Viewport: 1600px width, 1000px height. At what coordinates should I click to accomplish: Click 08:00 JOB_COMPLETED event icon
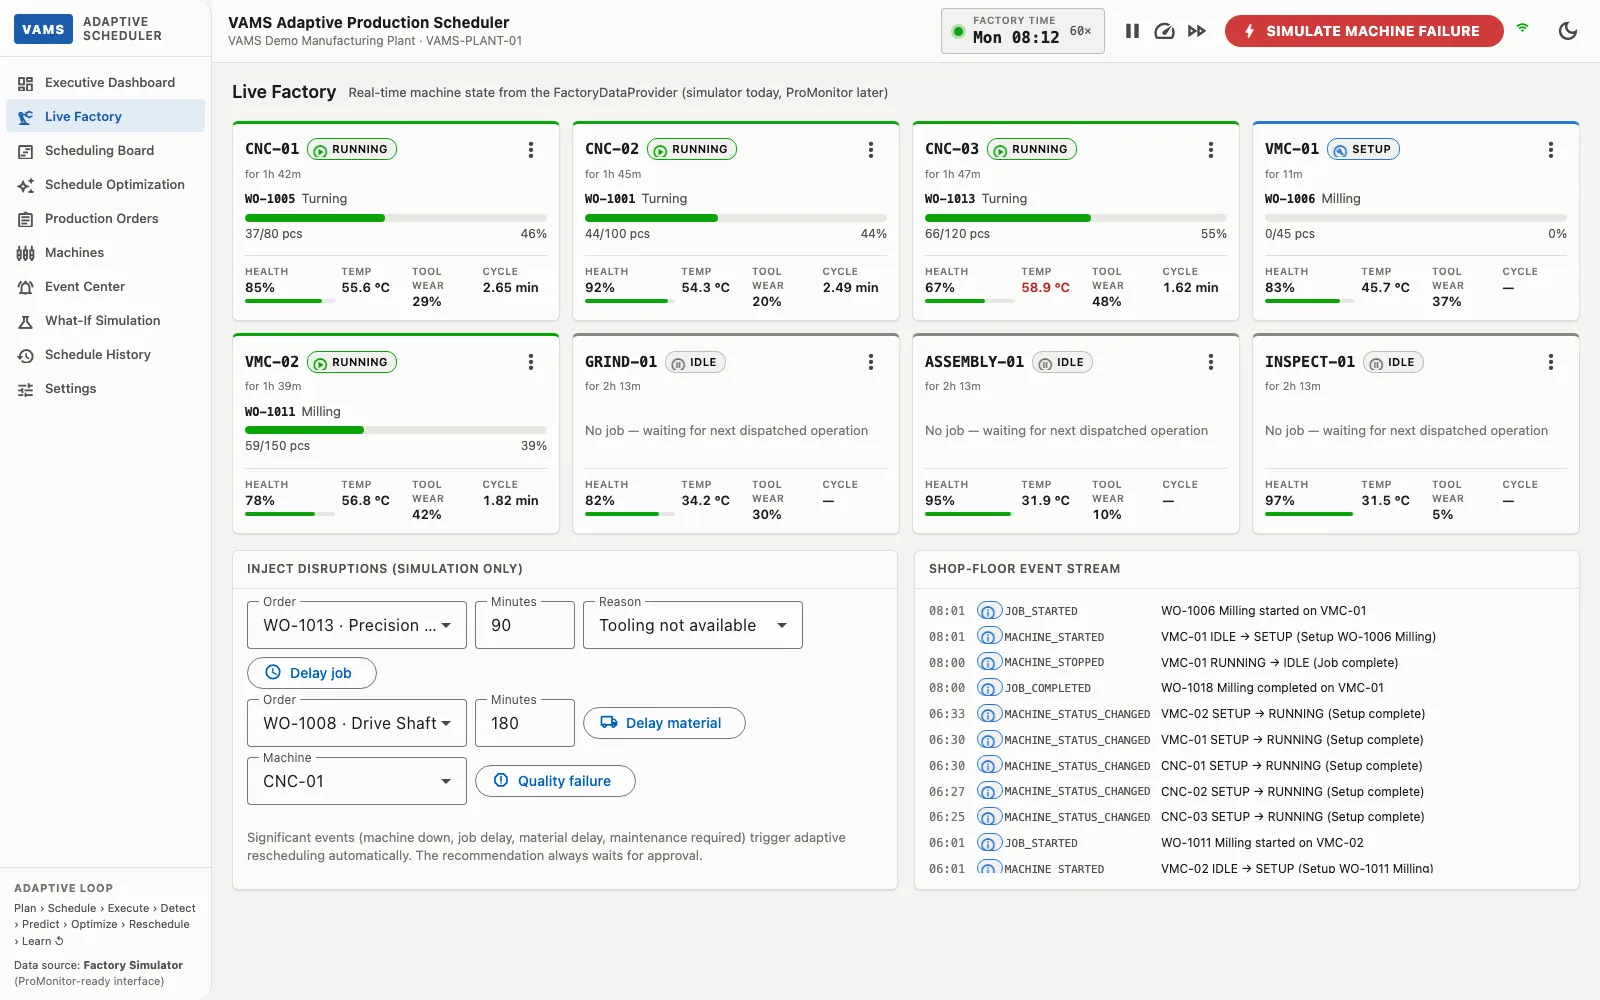(989, 688)
